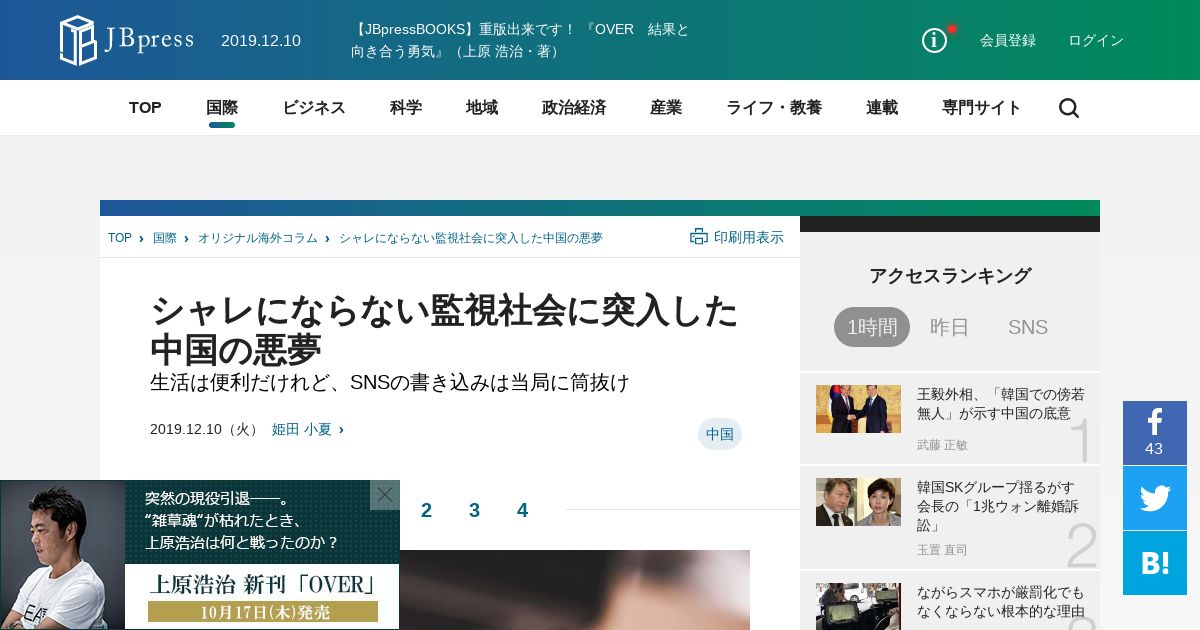Open 会員登録 registration link

tap(1008, 41)
